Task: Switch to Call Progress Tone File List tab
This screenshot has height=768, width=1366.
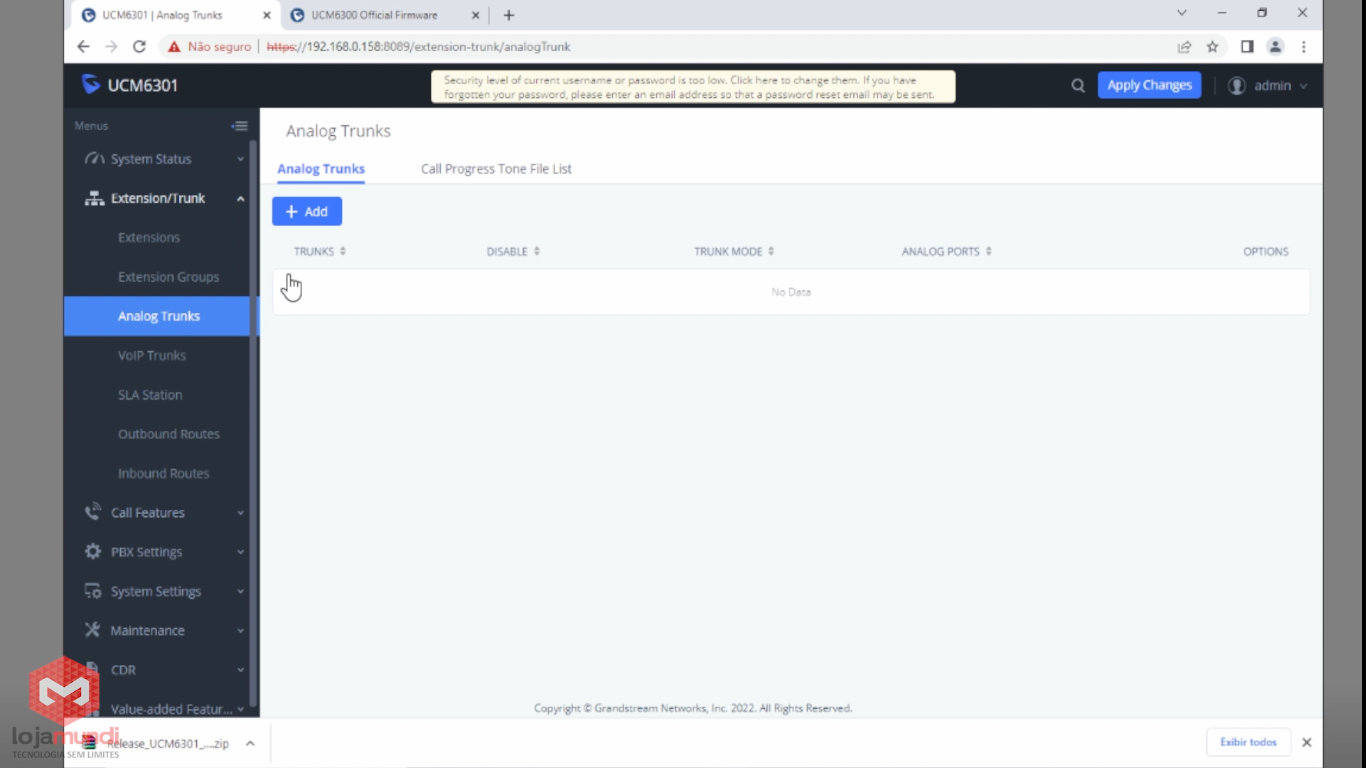Action: (x=496, y=169)
